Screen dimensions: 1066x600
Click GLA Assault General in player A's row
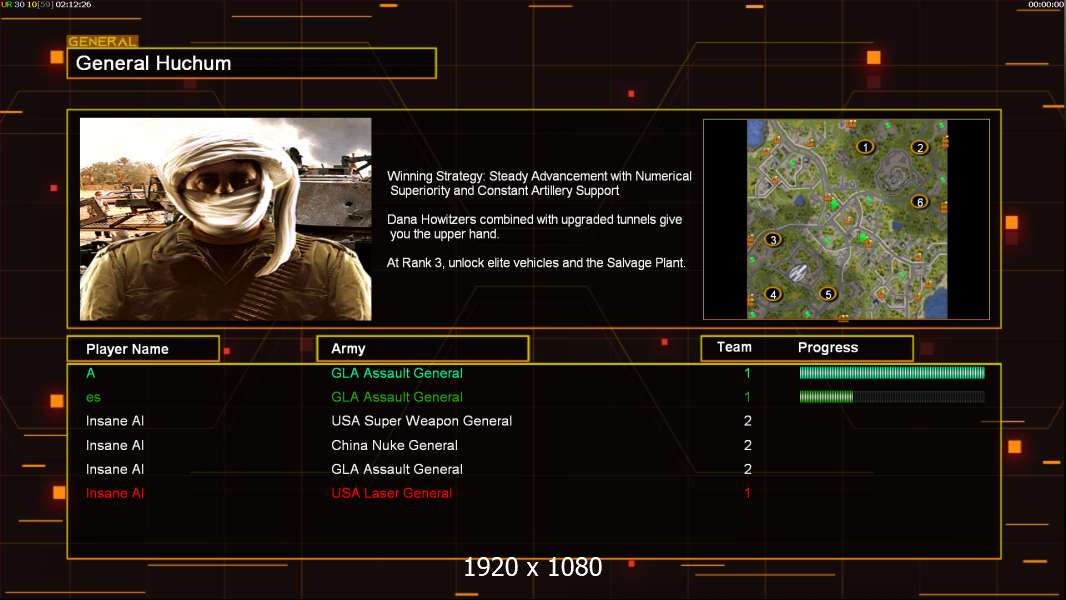pos(397,373)
